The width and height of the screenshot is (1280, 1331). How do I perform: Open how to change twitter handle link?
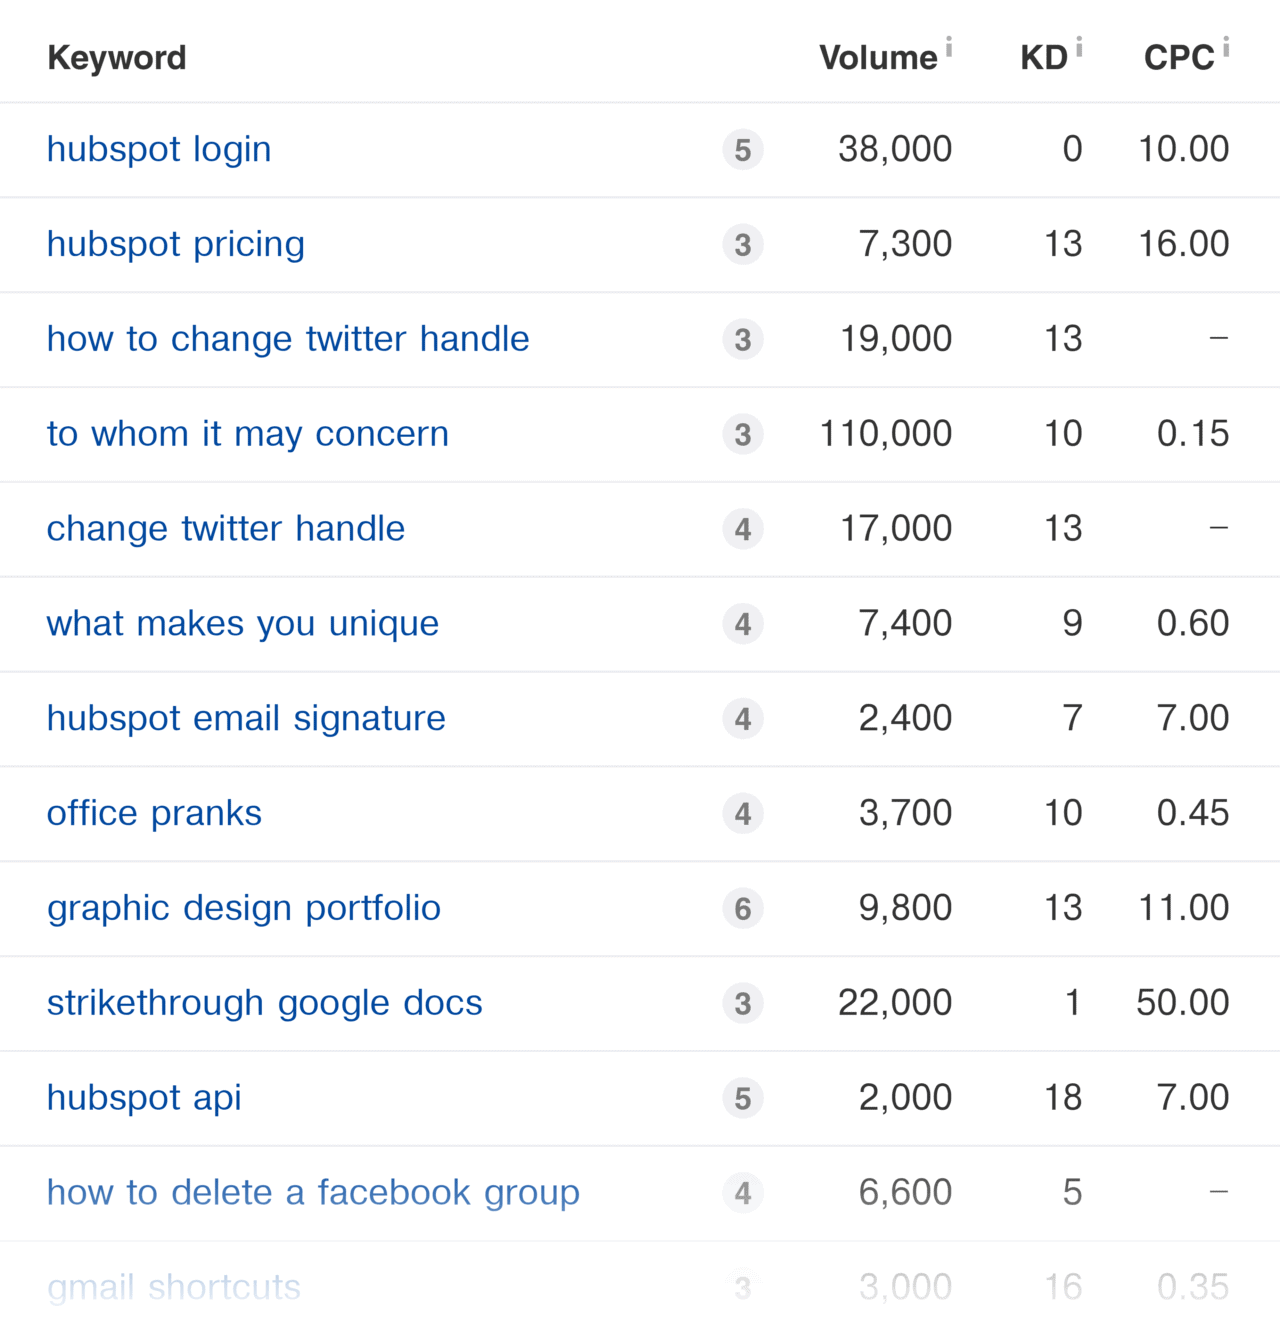(288, 339)
